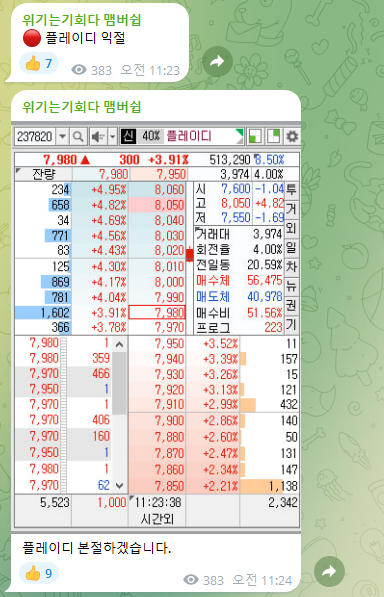Viewport: 384px width, 597px height.
Task: Select the 차 side tab
Action: click(292, 267)
